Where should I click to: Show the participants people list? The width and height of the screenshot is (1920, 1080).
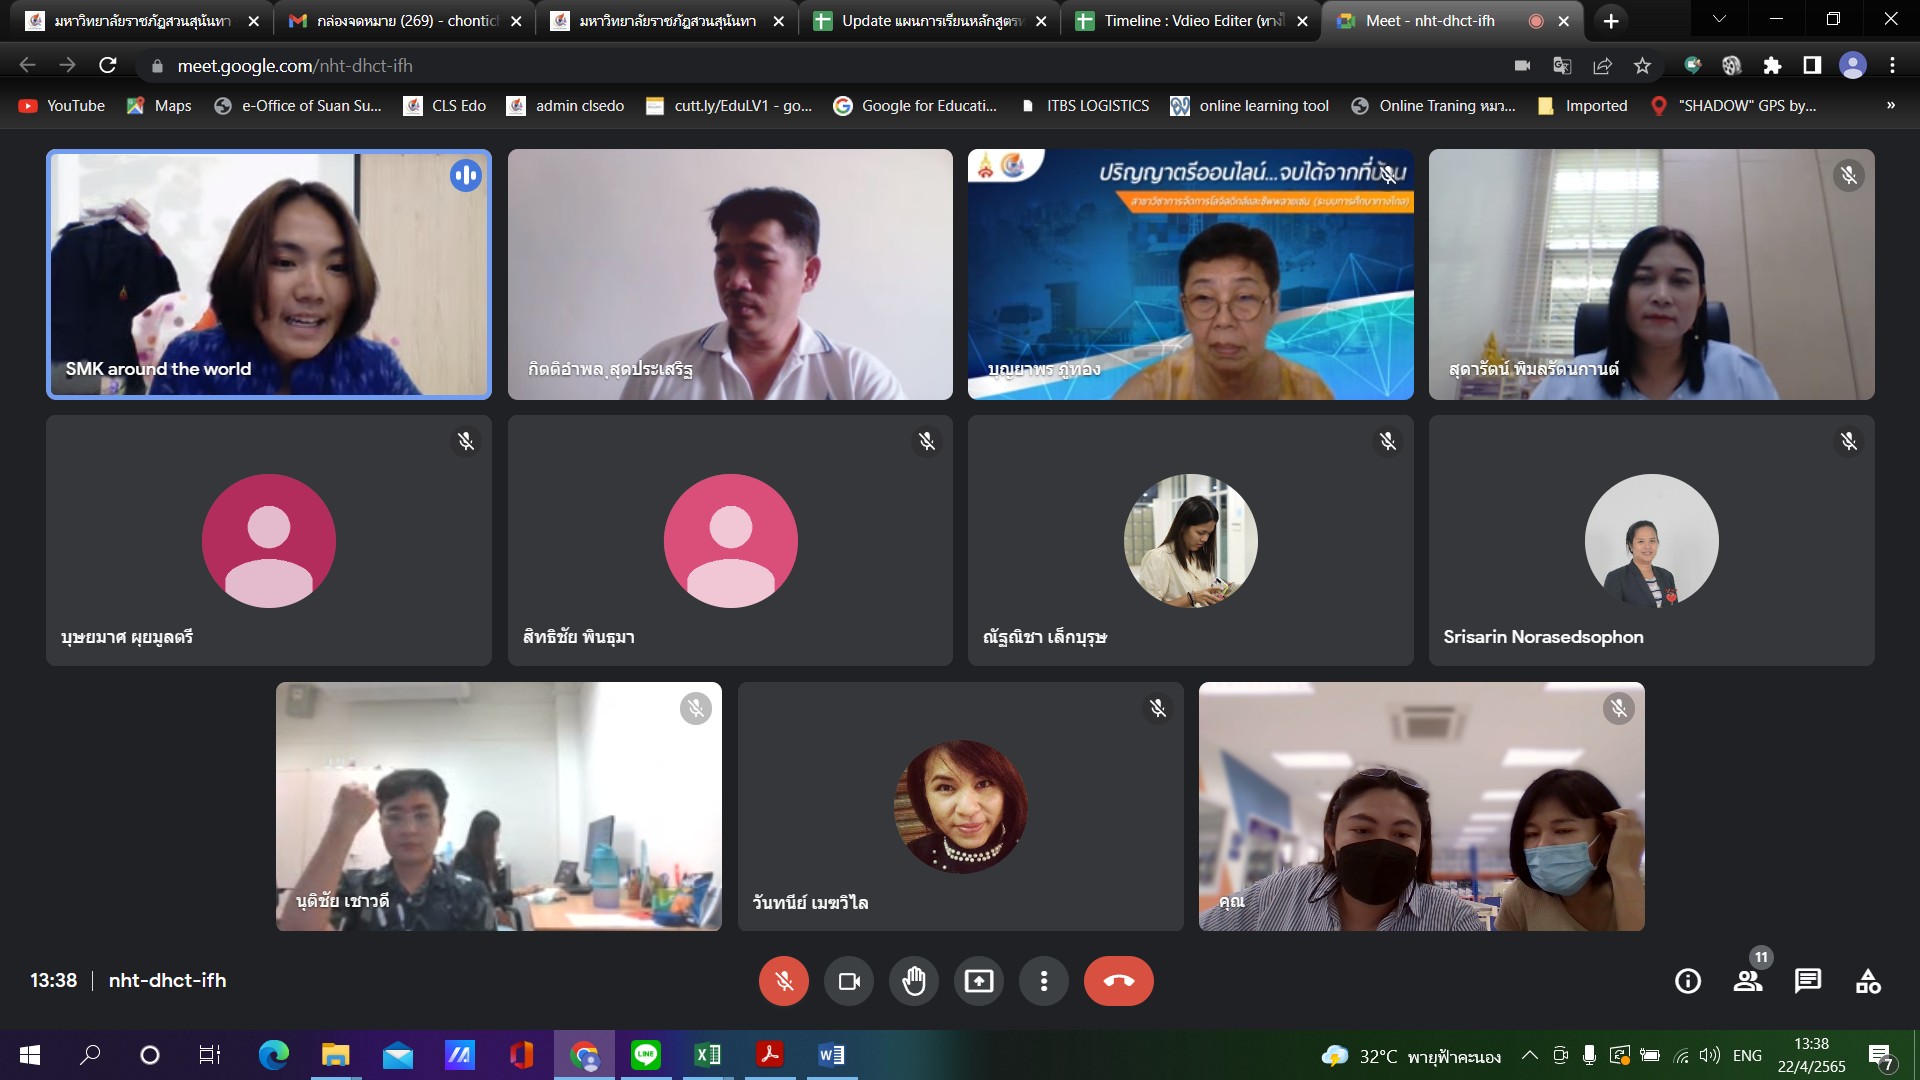pyautogui.click(x=1747, y=981)
